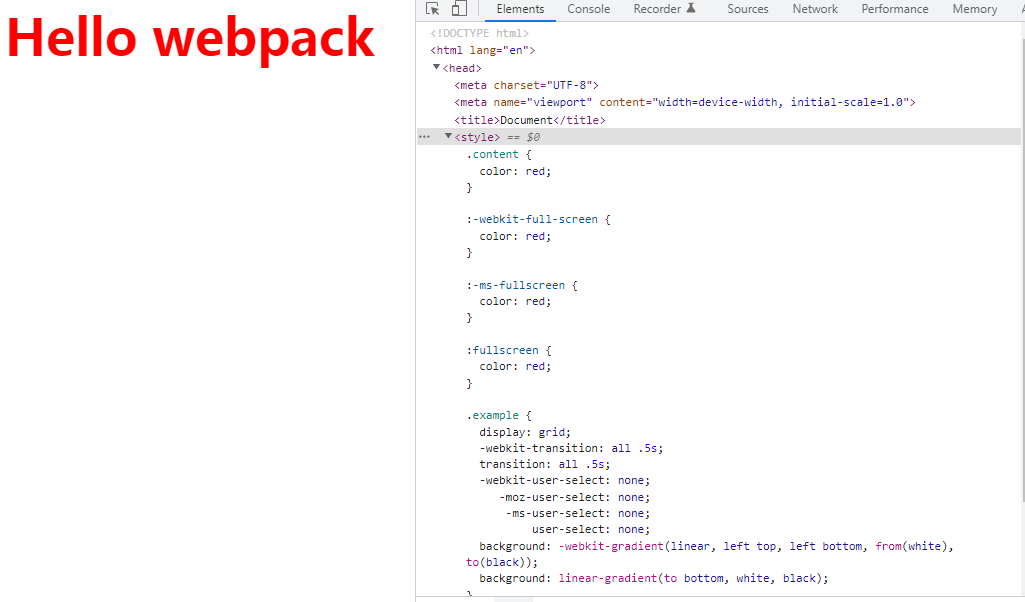
Task: Collapse the style element node
Action: pyautogui.click(x=448, y=136)
